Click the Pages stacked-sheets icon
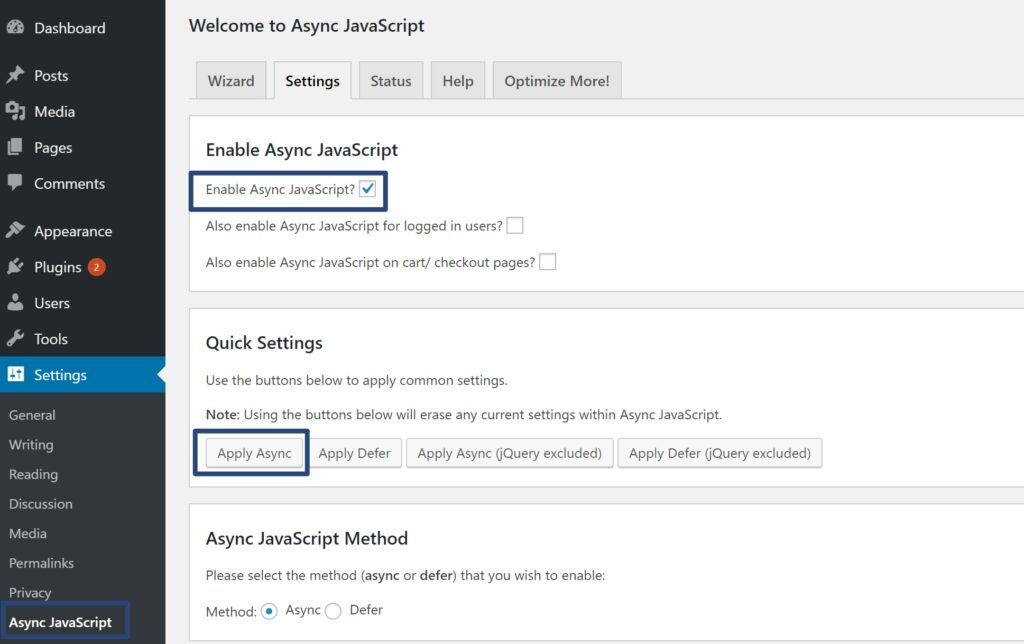Viewport: 1024px width, 644px height. pos(15,147)
